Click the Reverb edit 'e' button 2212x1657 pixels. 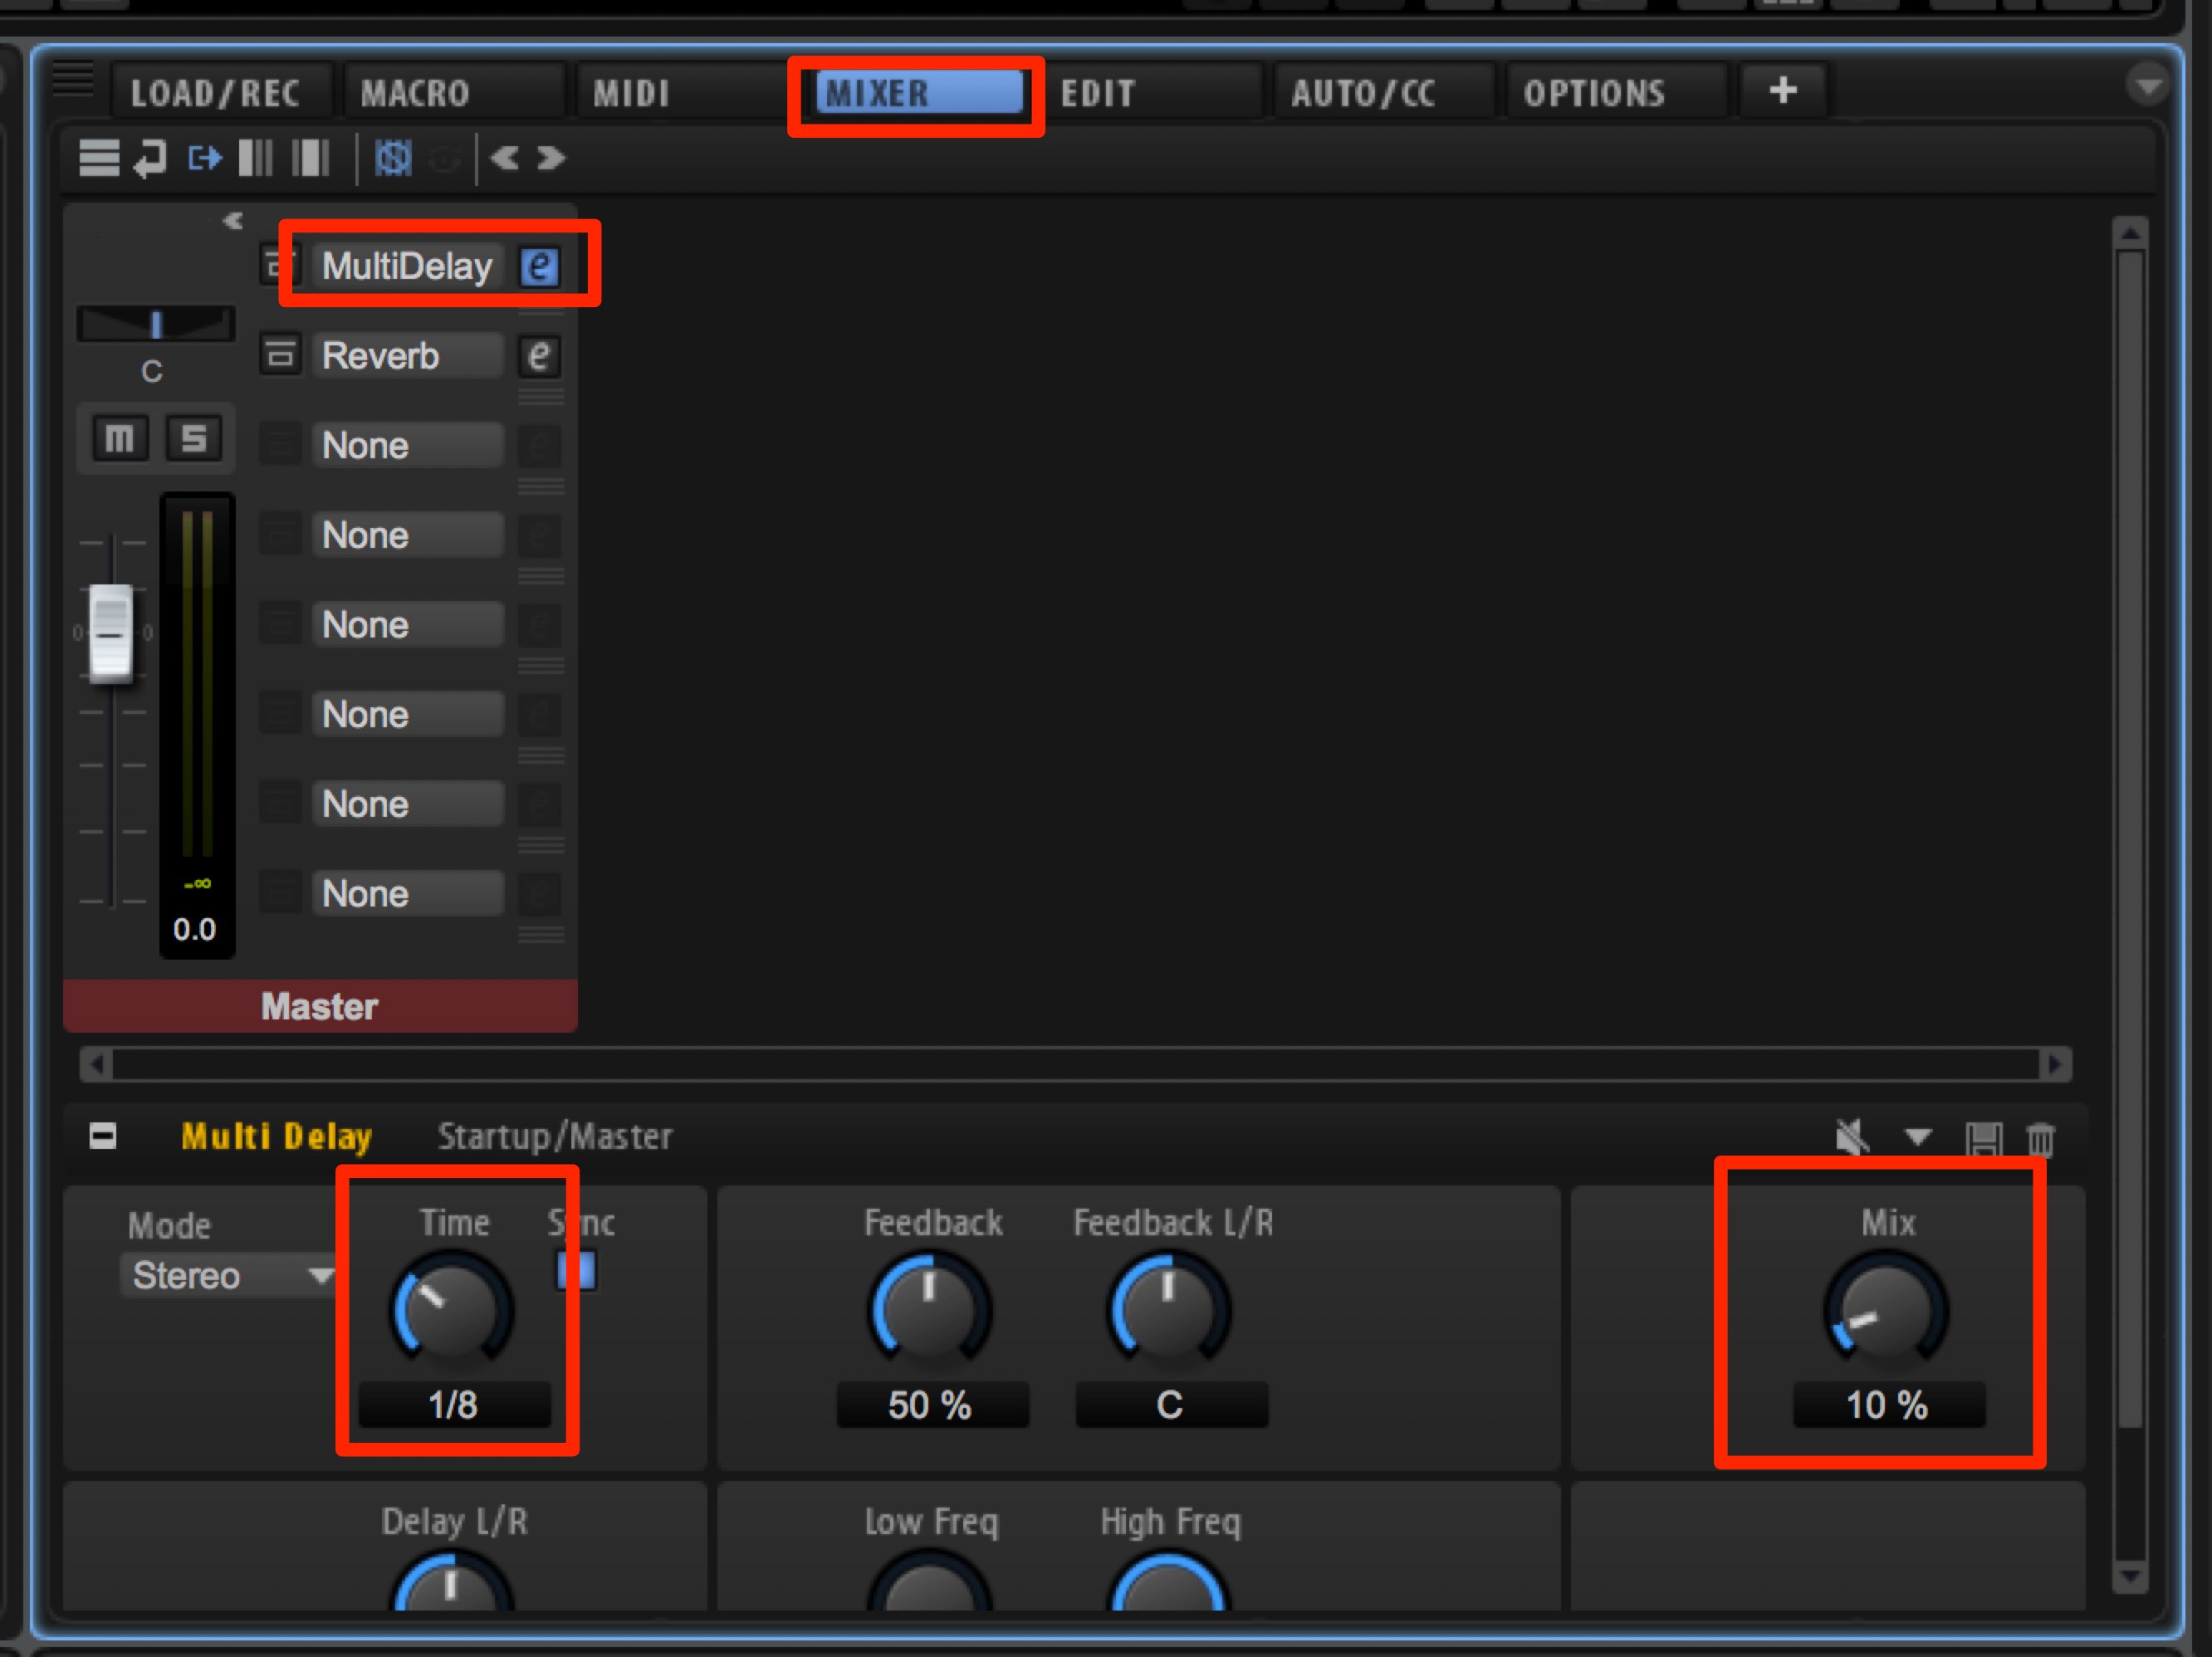[539, 356]
